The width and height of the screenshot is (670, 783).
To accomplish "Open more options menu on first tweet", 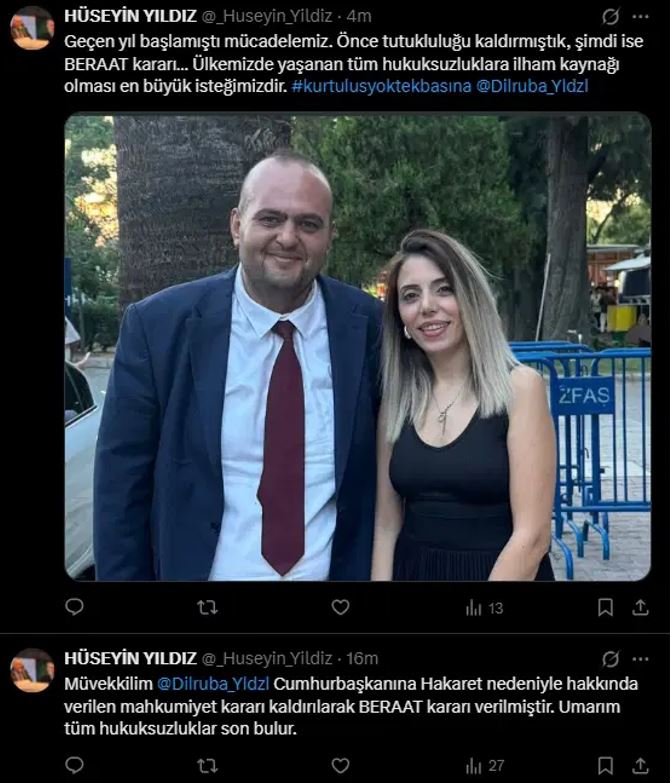I will tap(640, 16).
